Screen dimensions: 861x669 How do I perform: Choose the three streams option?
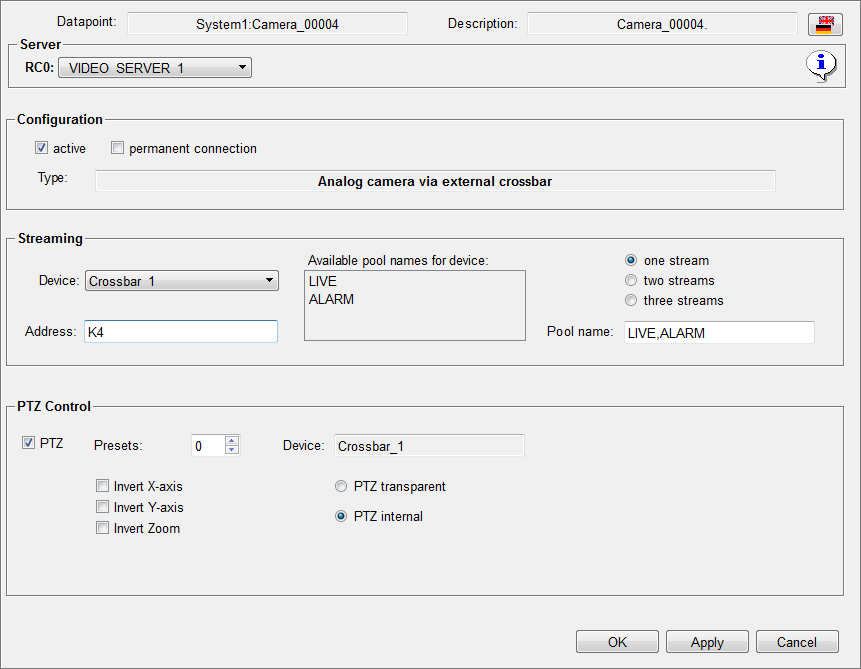coord(630,300)
